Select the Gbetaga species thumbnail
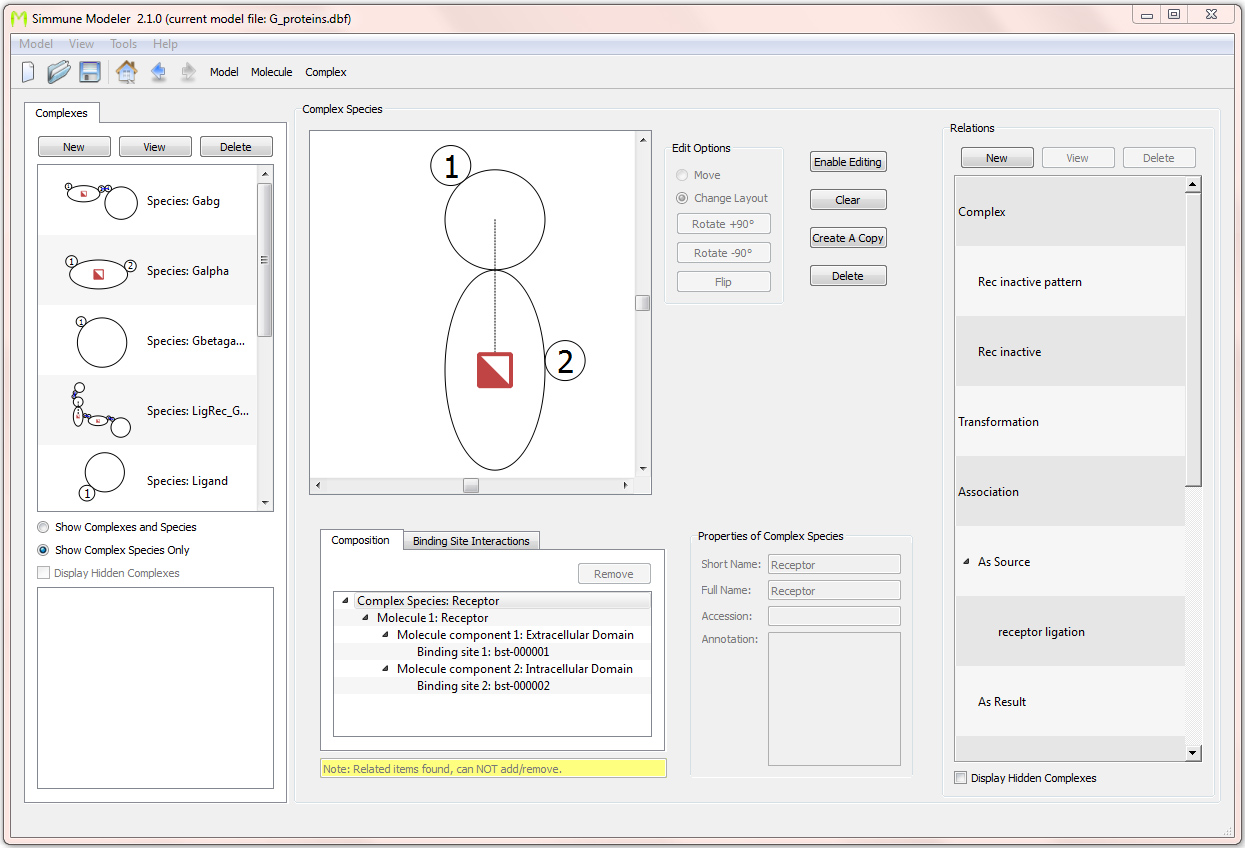 click(101, 341)
